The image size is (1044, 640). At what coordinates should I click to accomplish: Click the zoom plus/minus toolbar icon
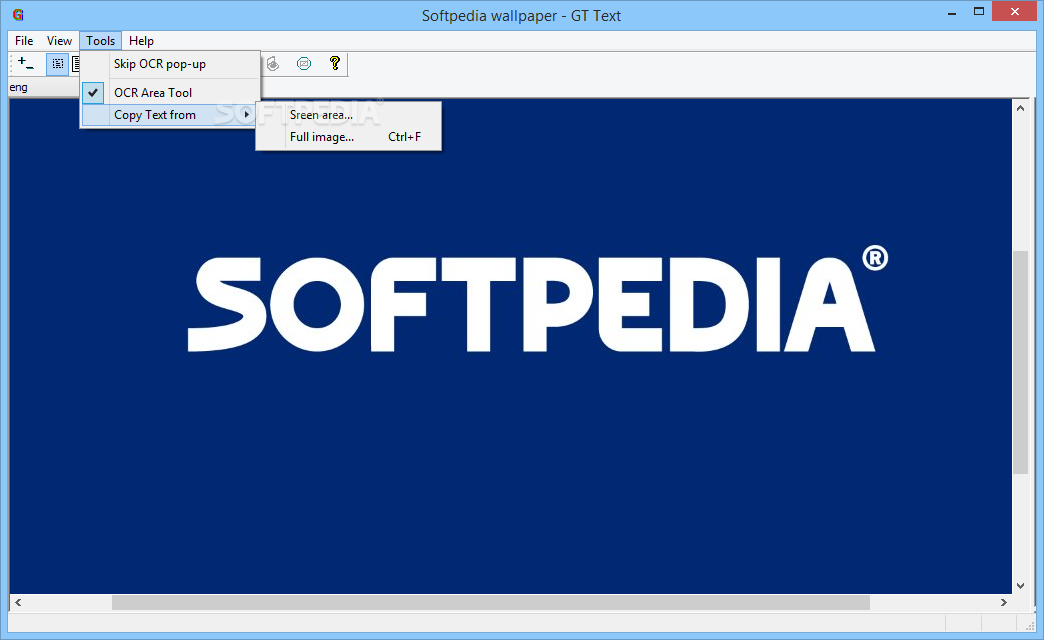click(x=26, y=64)
